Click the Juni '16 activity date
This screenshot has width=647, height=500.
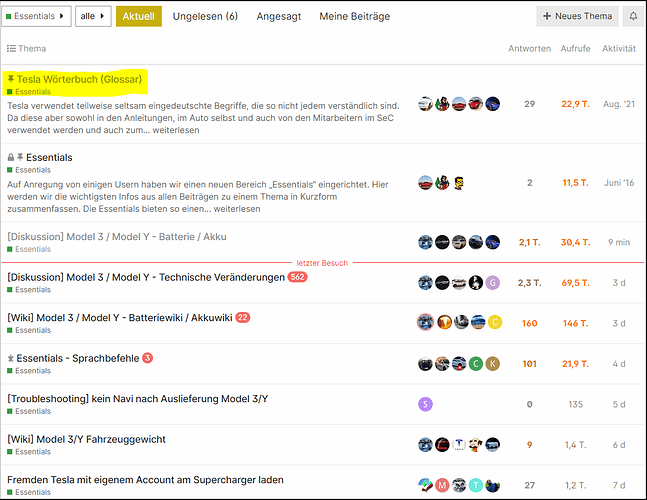point(619,182)
